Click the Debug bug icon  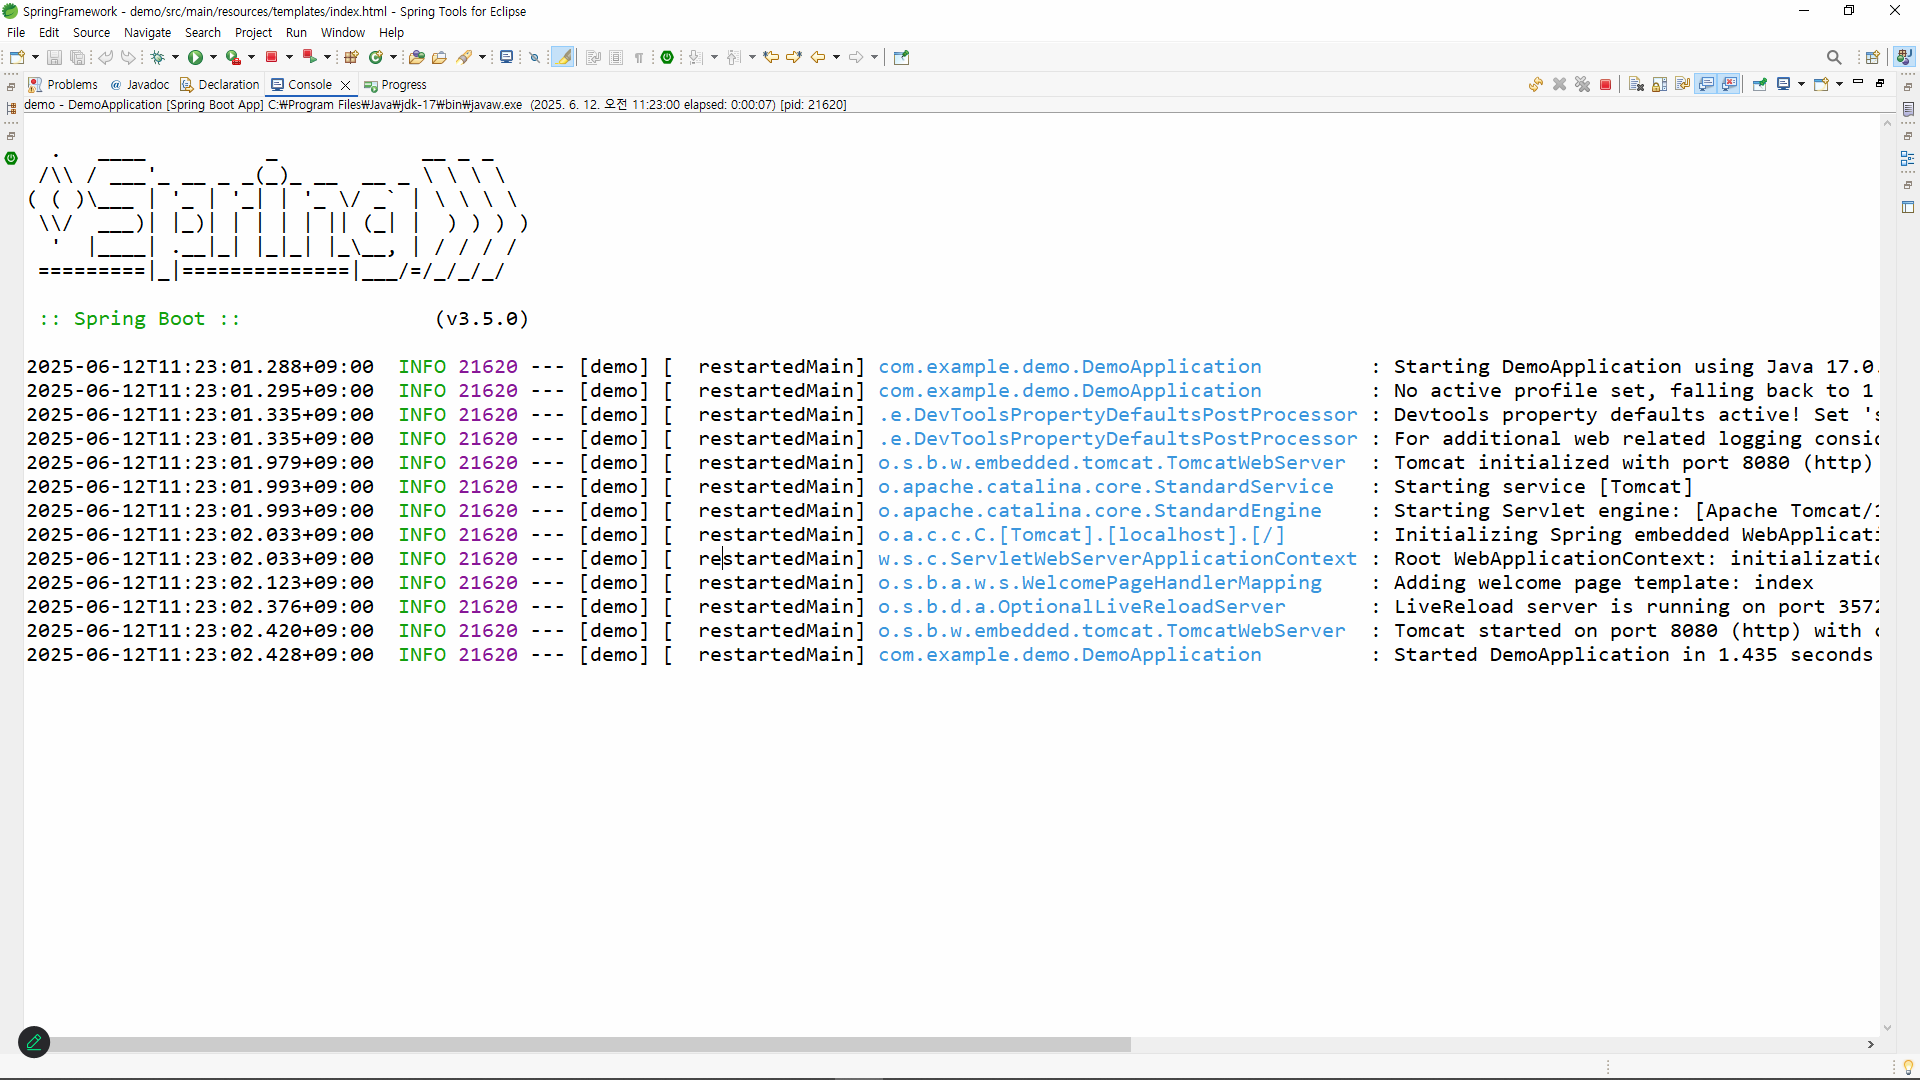[157, 57]
